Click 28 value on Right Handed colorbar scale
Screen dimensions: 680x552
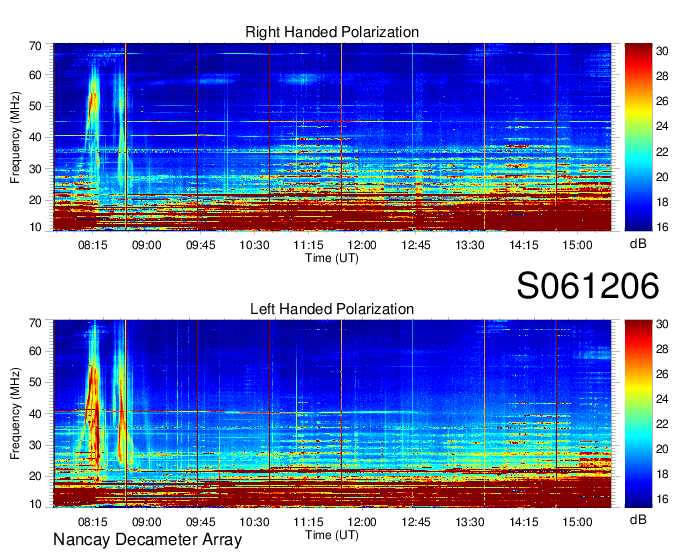pyautogui.click(x=662, y=76)
